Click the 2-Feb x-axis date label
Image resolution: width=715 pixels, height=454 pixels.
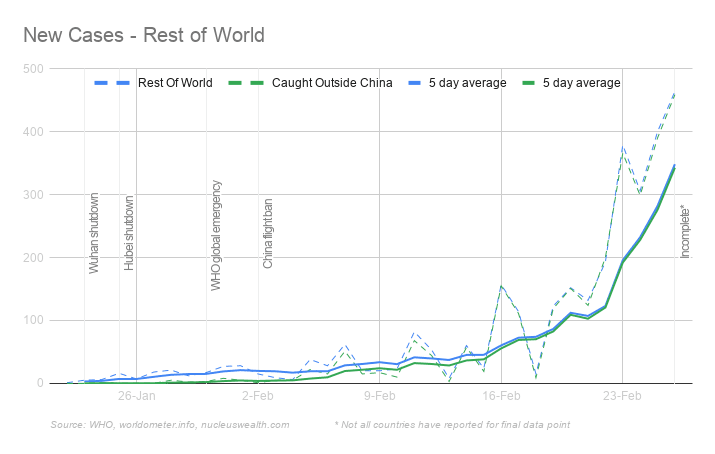(258, 396)
